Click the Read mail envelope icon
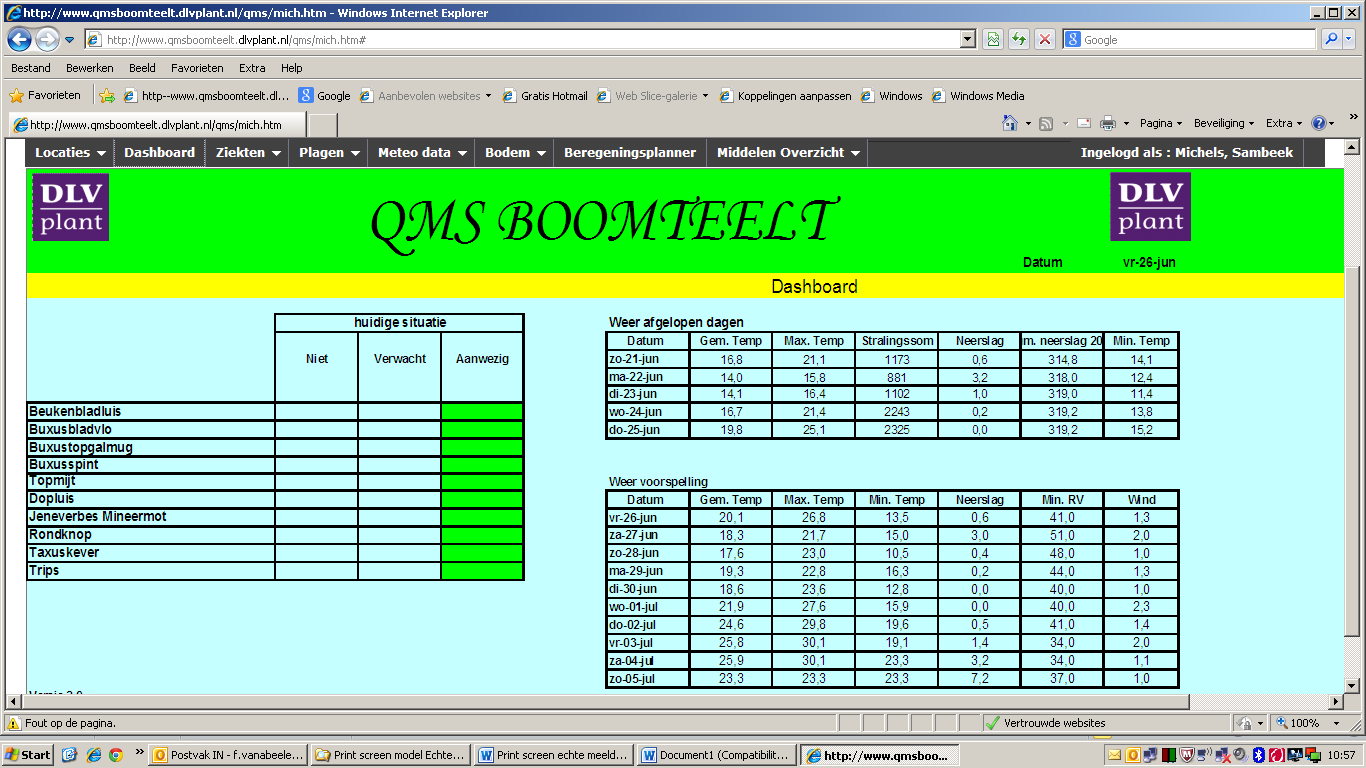The image size is (1366, 768). (x=1085, y=123)
